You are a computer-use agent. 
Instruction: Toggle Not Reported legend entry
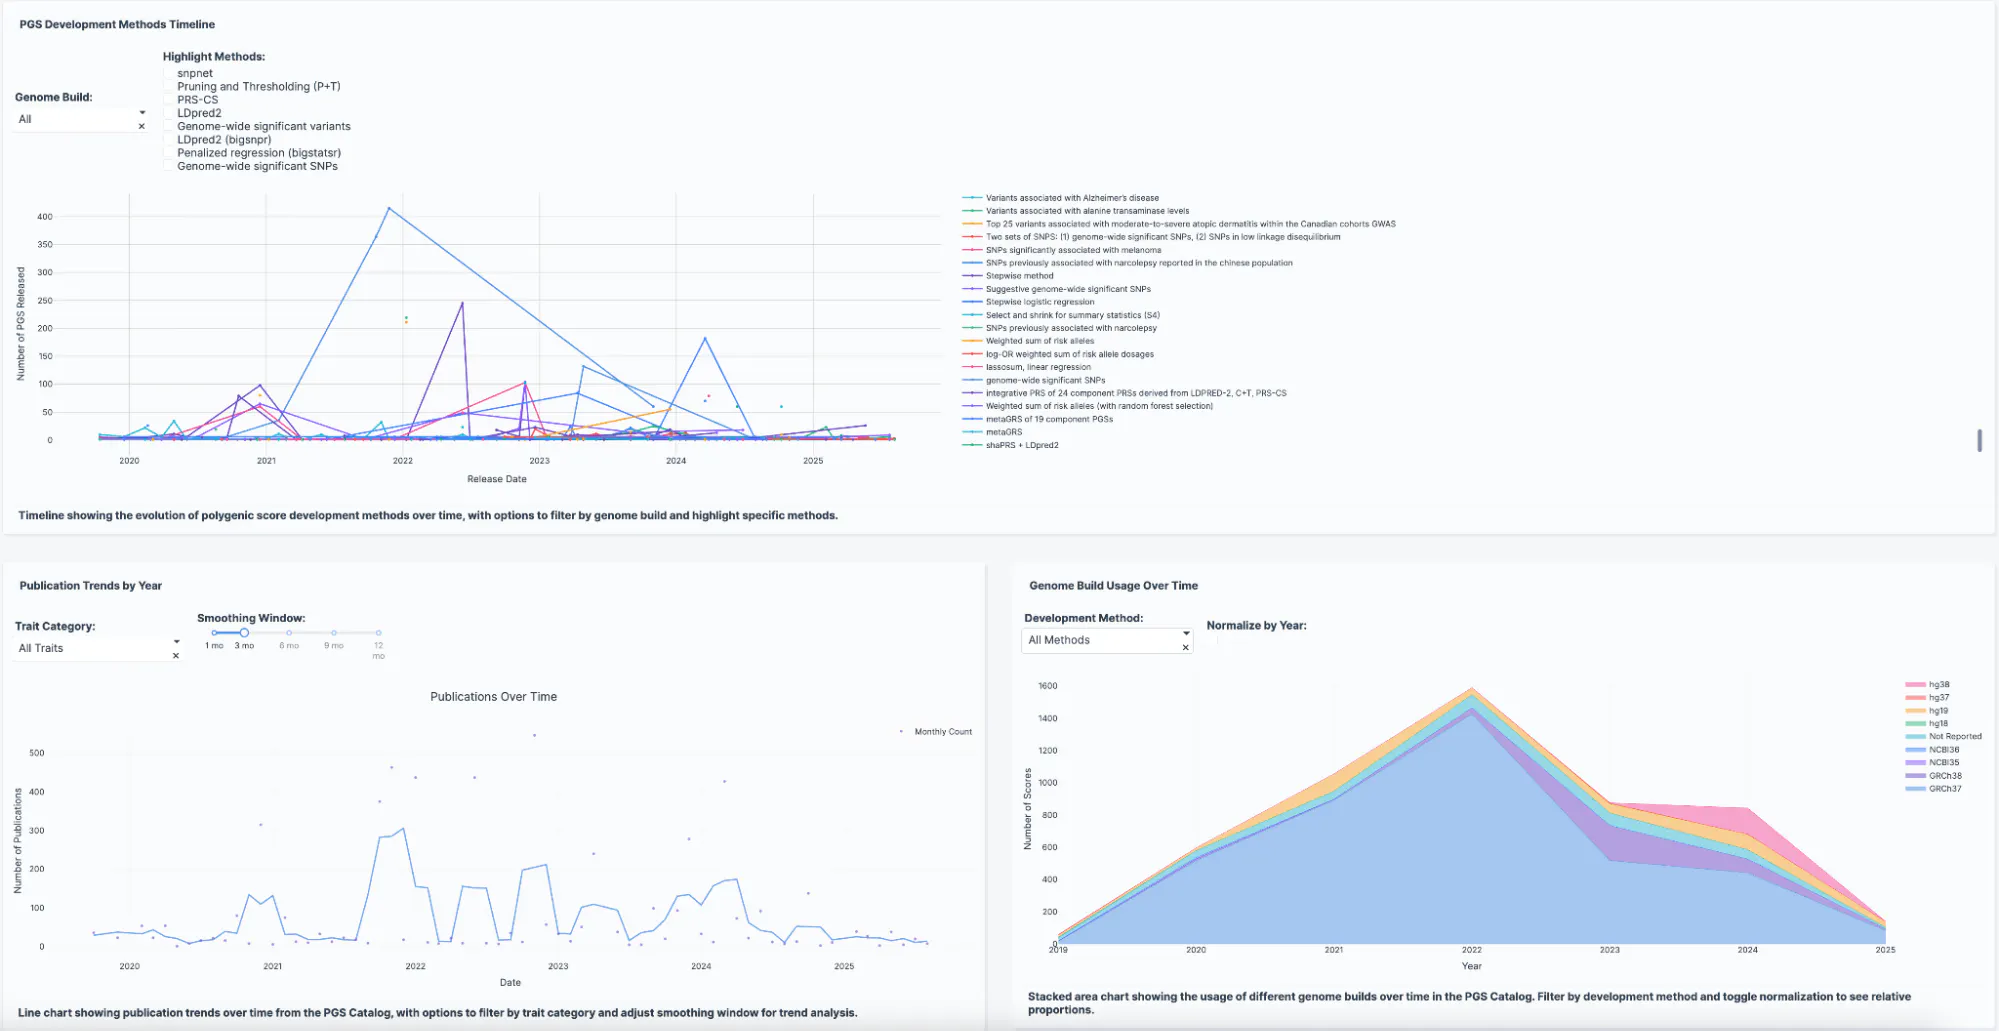(1944, 737)
